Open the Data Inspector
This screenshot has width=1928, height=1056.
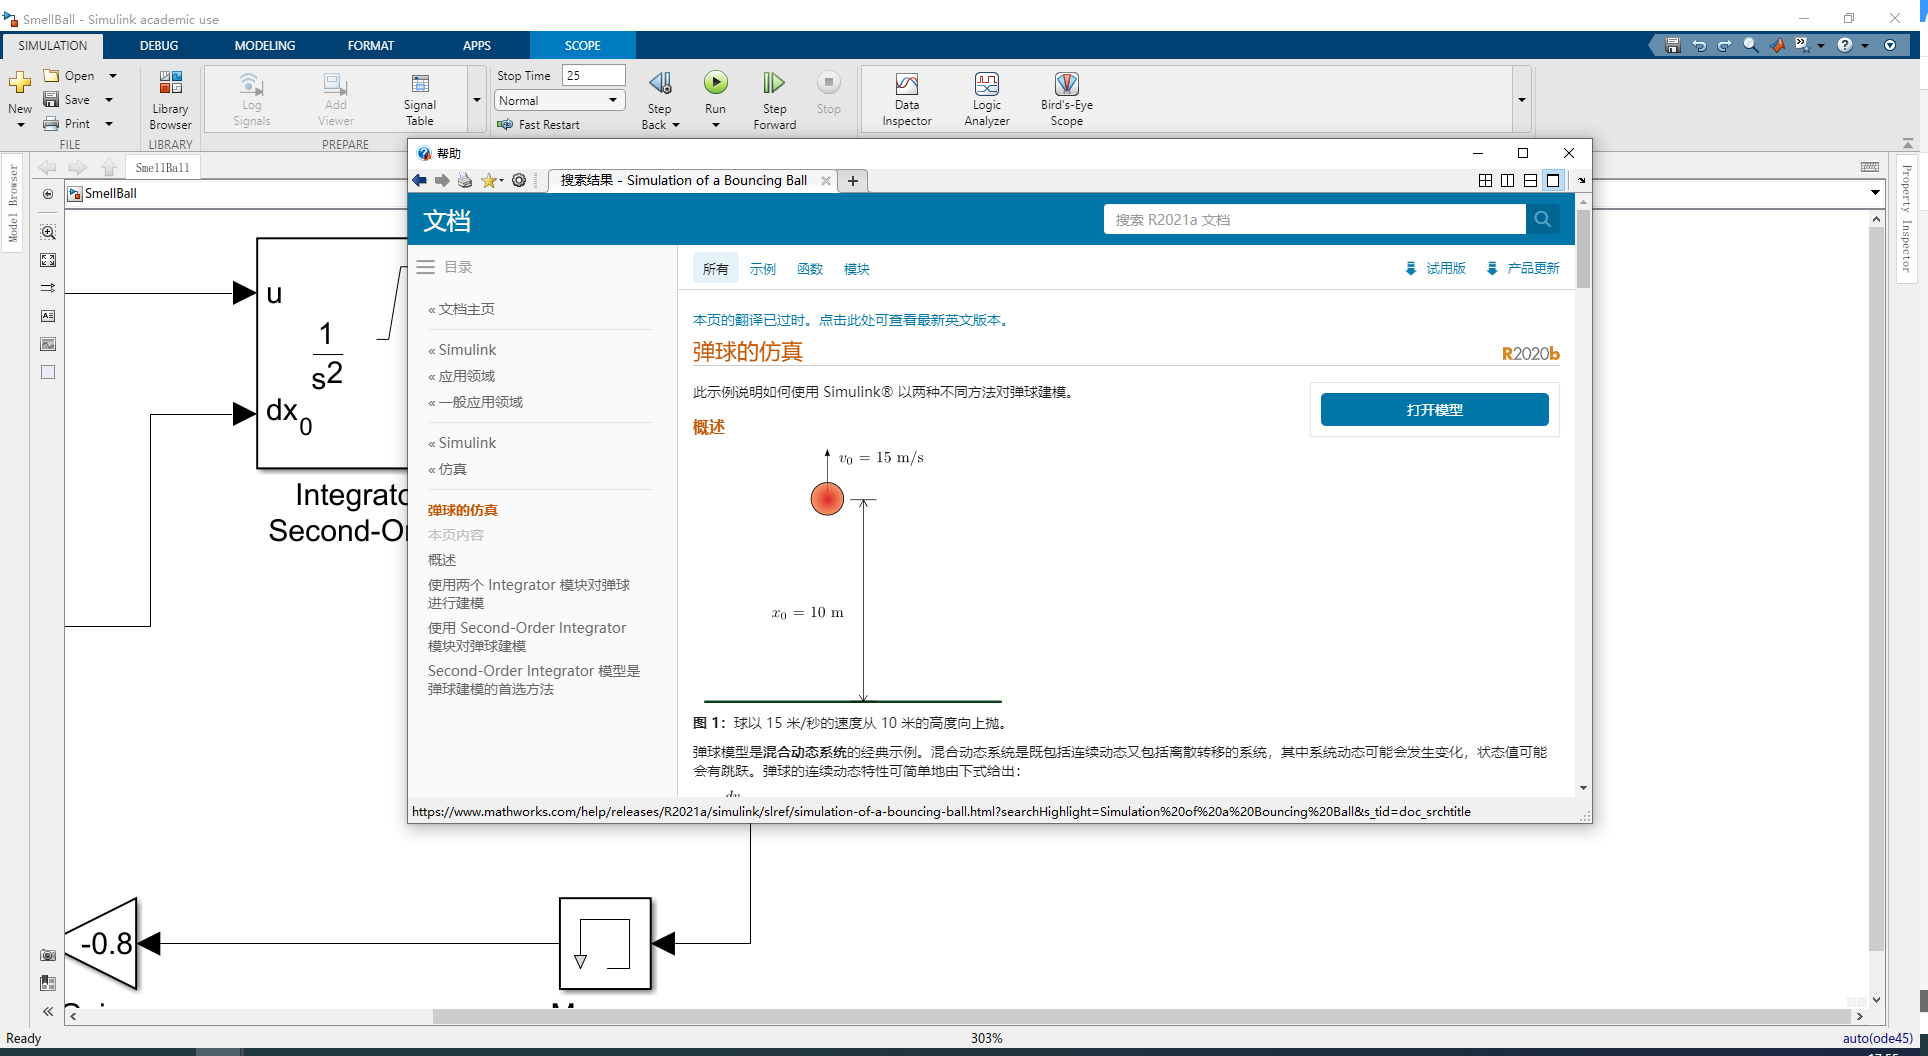pos(907,100)
